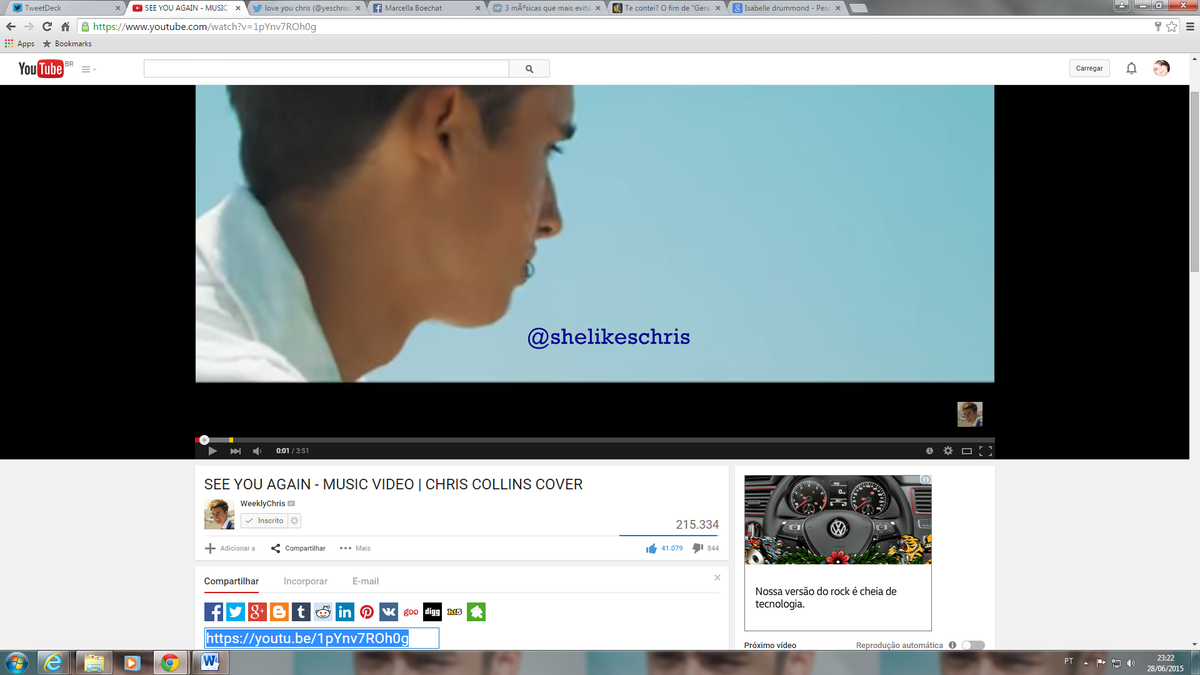This screenshot has width=1200, height=675.
Task: Click the WeeklyChris channel avatar
Action: tap(219, 514)
